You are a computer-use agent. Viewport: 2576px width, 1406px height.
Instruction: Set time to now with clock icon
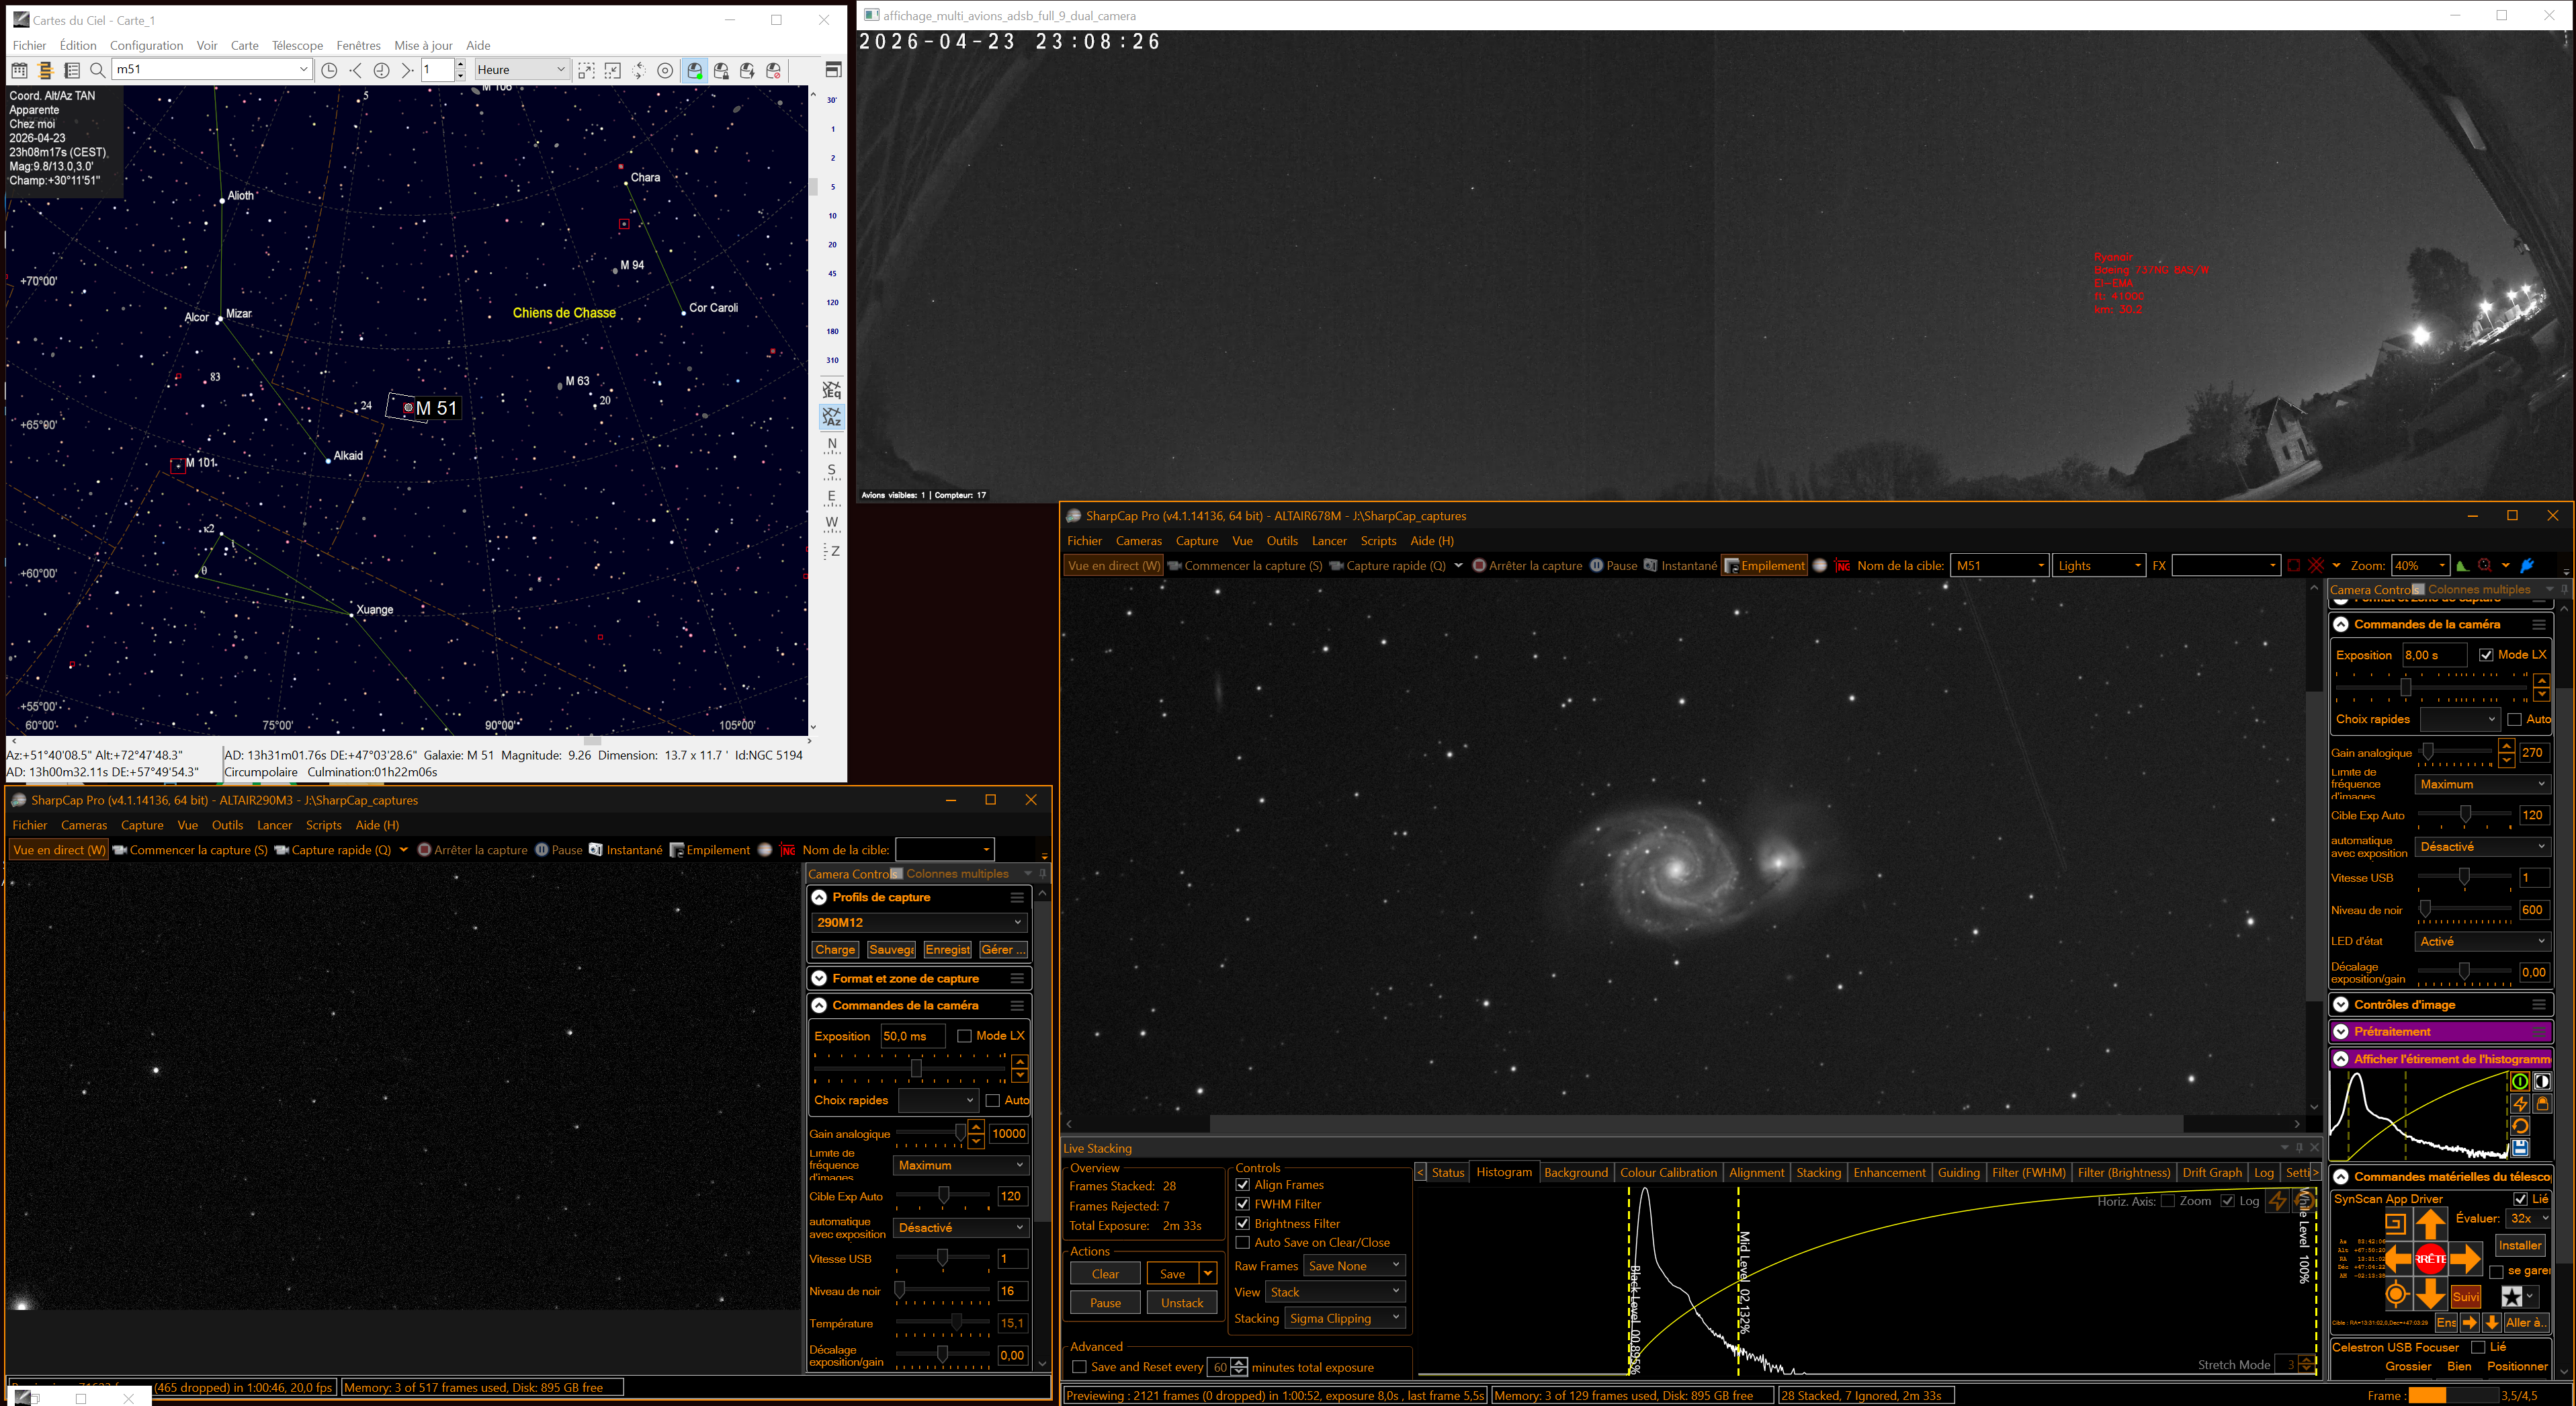tap(329, 70)
